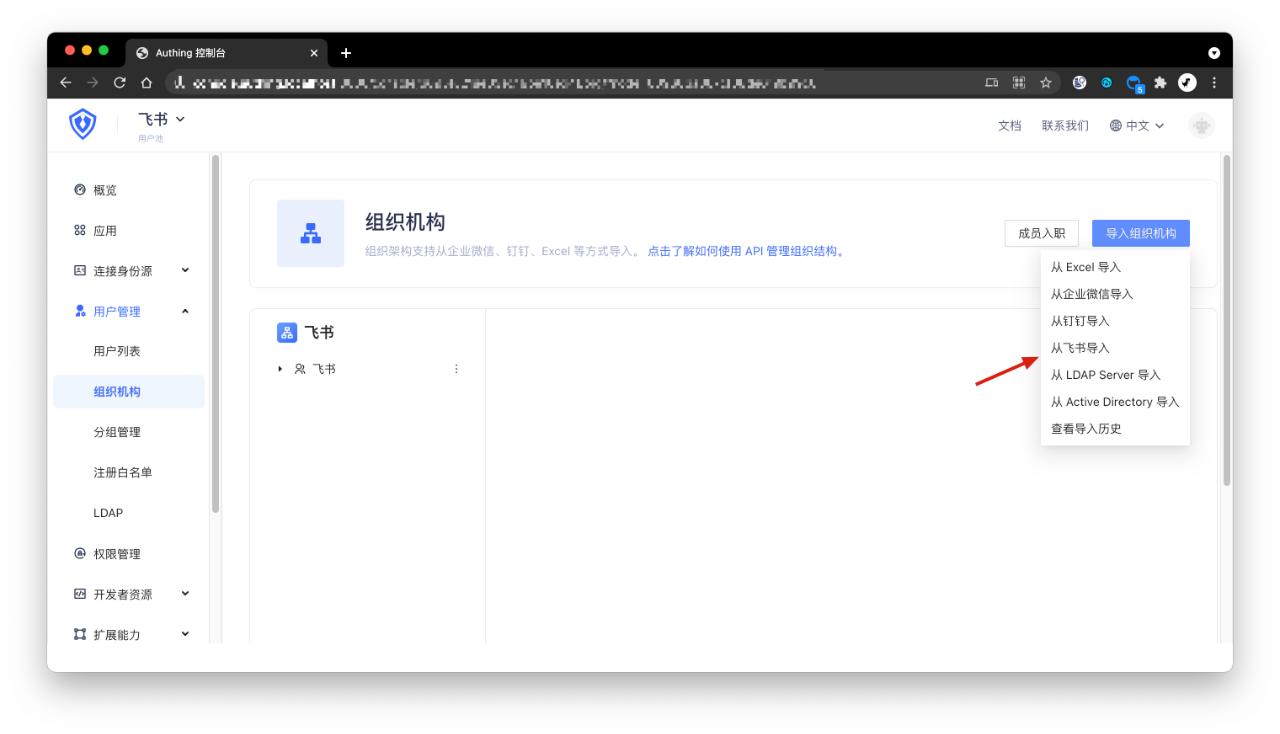The image size is (1280, 734).
Task: Select 从飞书导入 from the import menu
Action: tap(1080, 348)
